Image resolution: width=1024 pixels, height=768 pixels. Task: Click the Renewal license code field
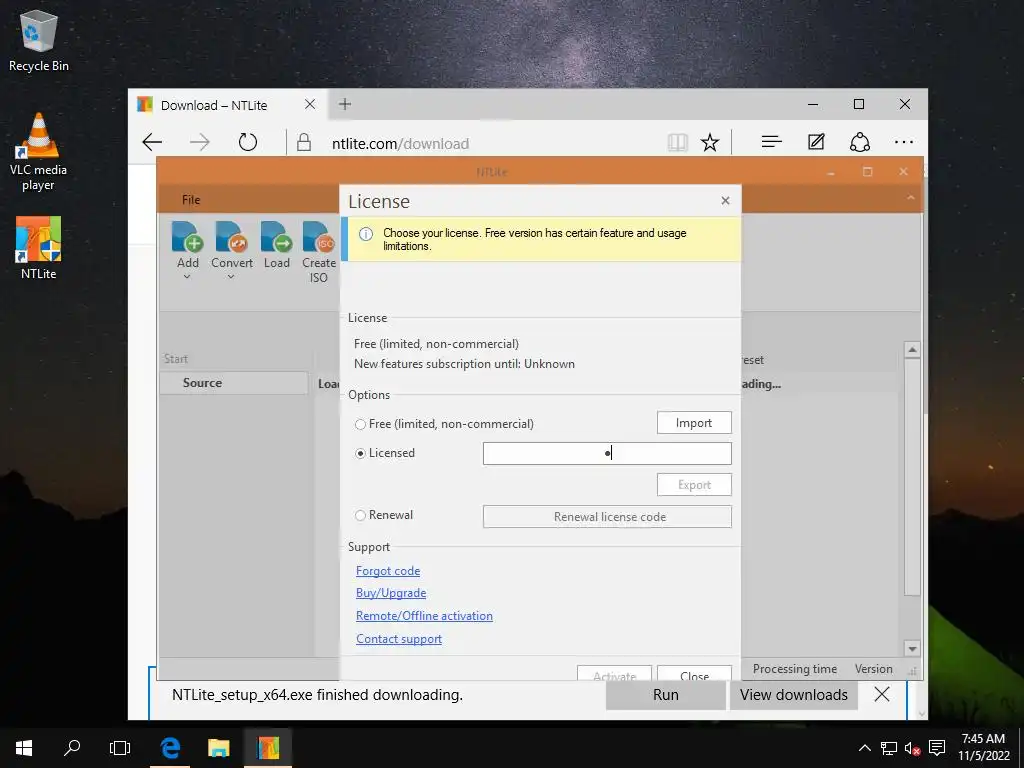(607, 517)
